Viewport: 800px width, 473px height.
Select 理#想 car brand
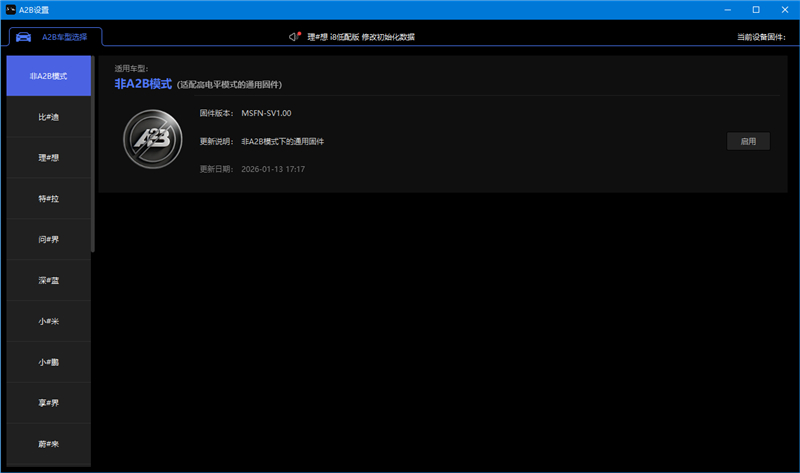click(49, 158)
